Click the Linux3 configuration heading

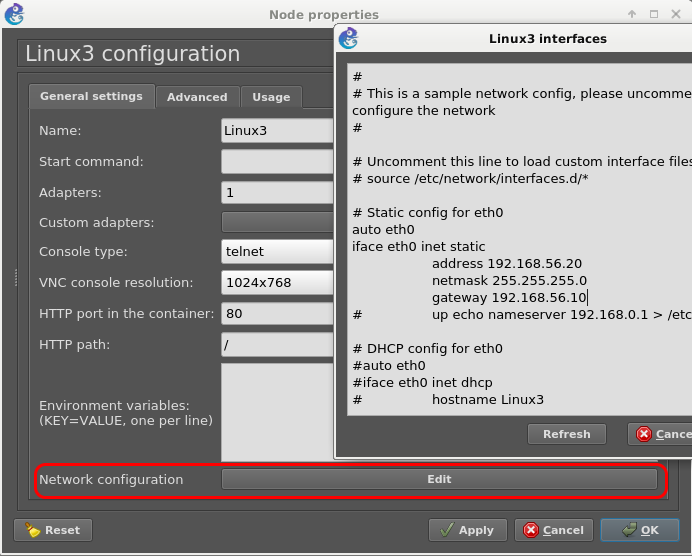132,53
